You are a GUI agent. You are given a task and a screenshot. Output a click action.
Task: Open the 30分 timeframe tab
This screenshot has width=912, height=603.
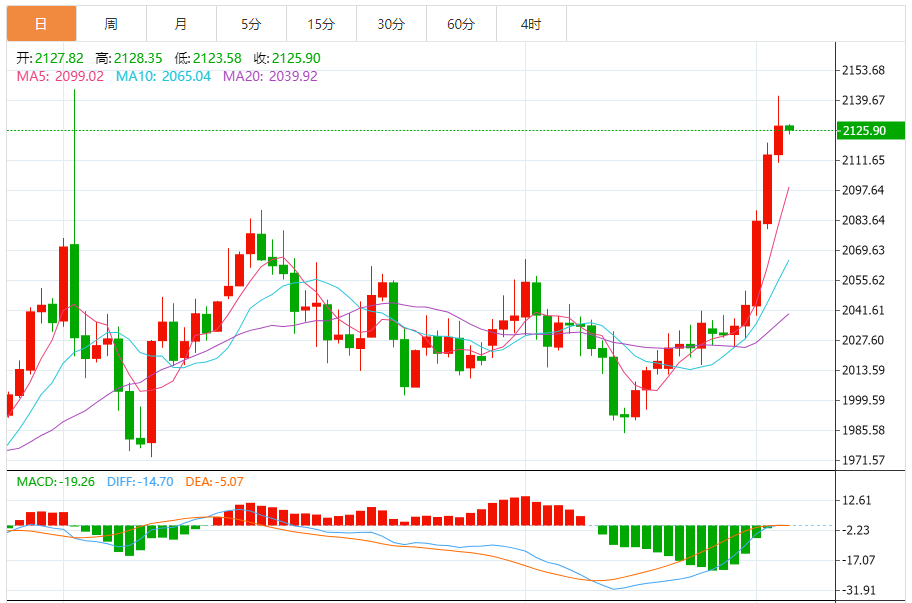[x=391, y=24]
